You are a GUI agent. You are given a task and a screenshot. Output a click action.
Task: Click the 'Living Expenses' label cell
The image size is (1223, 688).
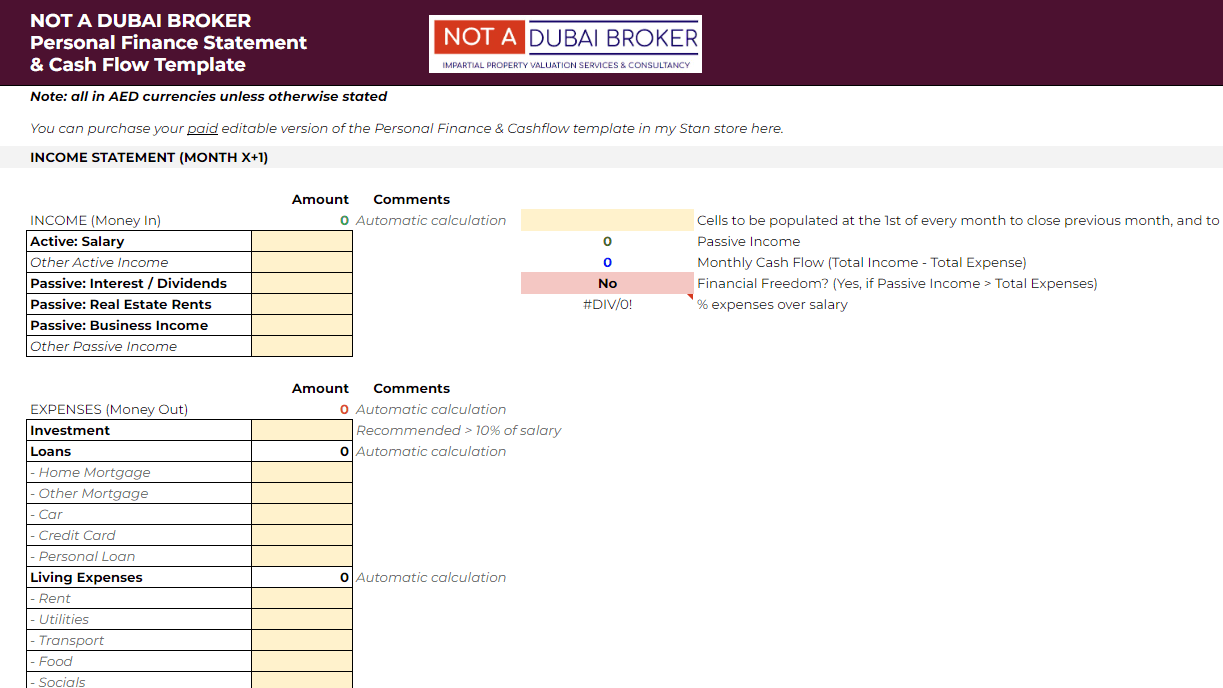click(139, 577)
